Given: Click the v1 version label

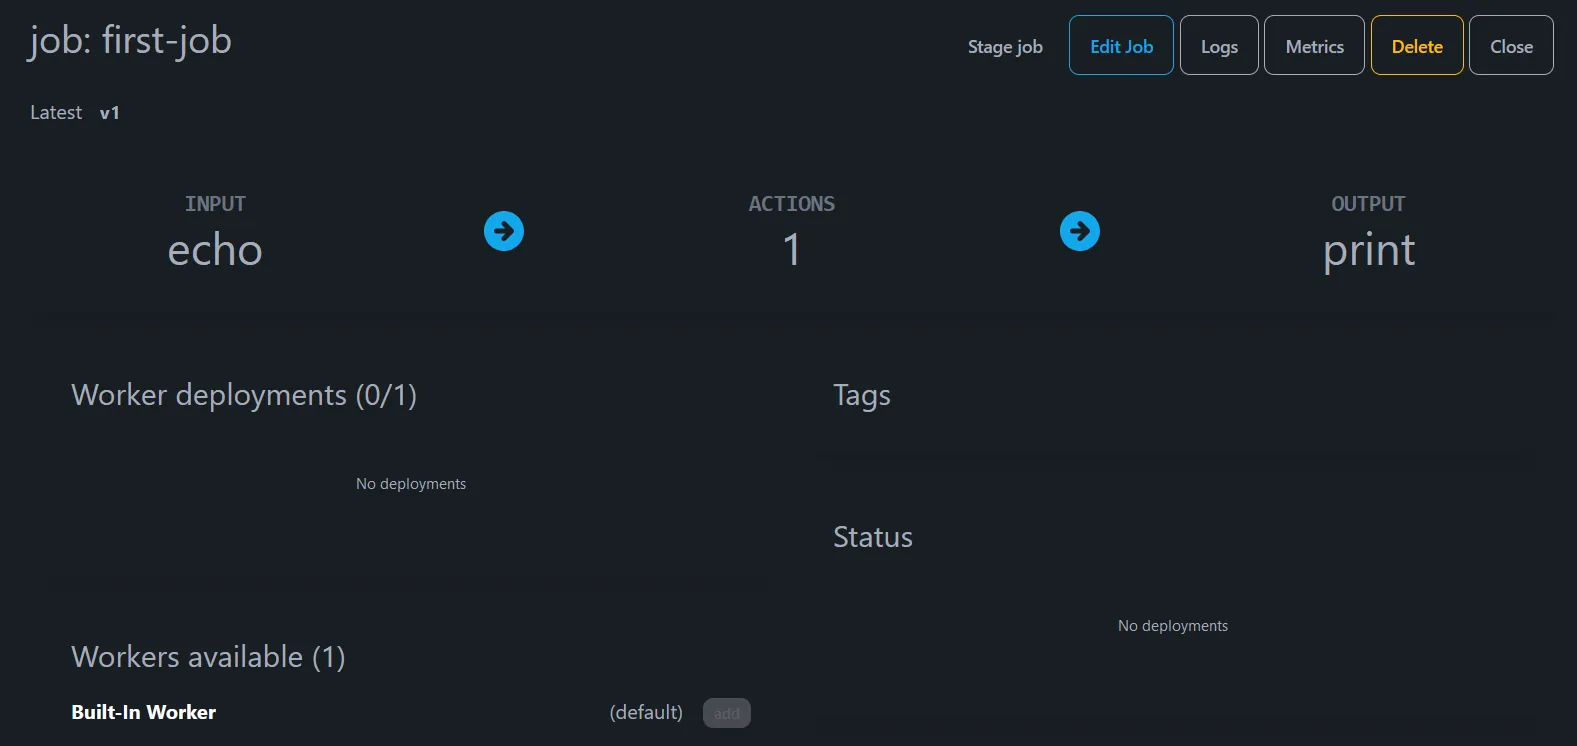Looking at the screenshot, I should coord(110,113).
